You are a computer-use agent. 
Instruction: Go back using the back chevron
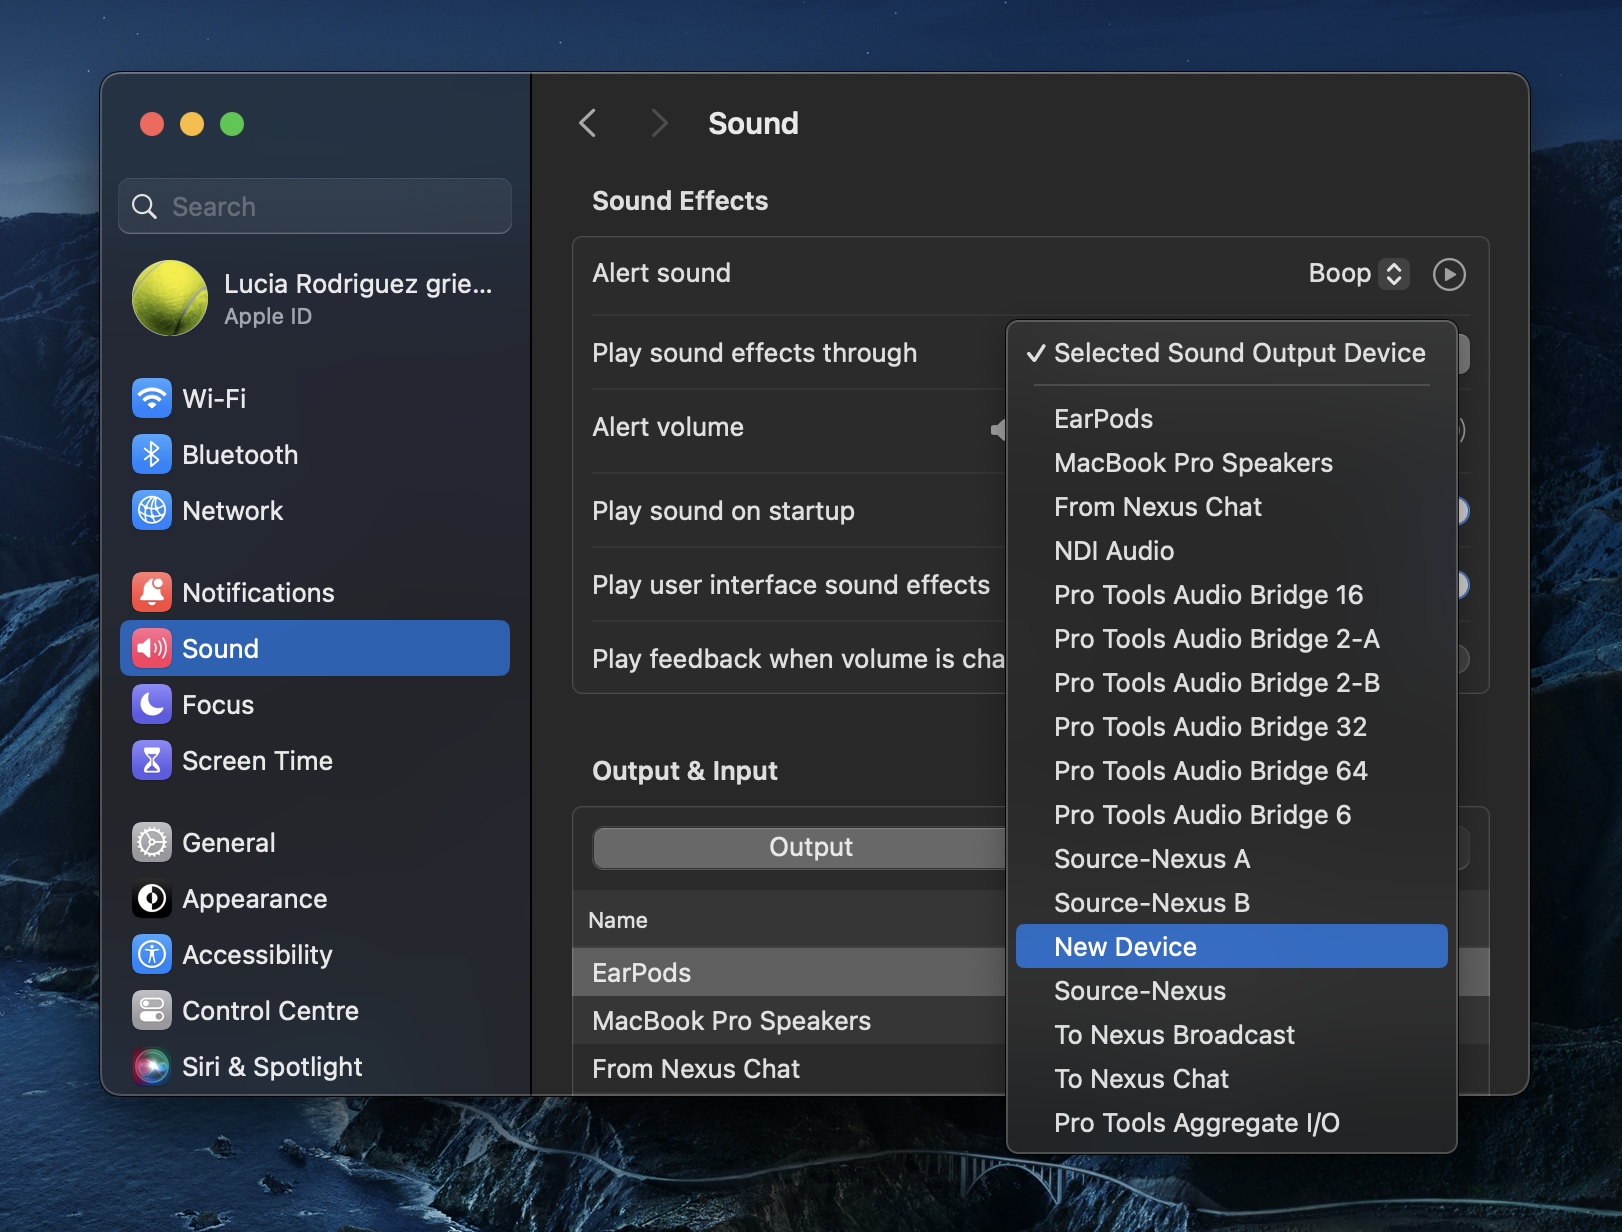tap(588, 124)
